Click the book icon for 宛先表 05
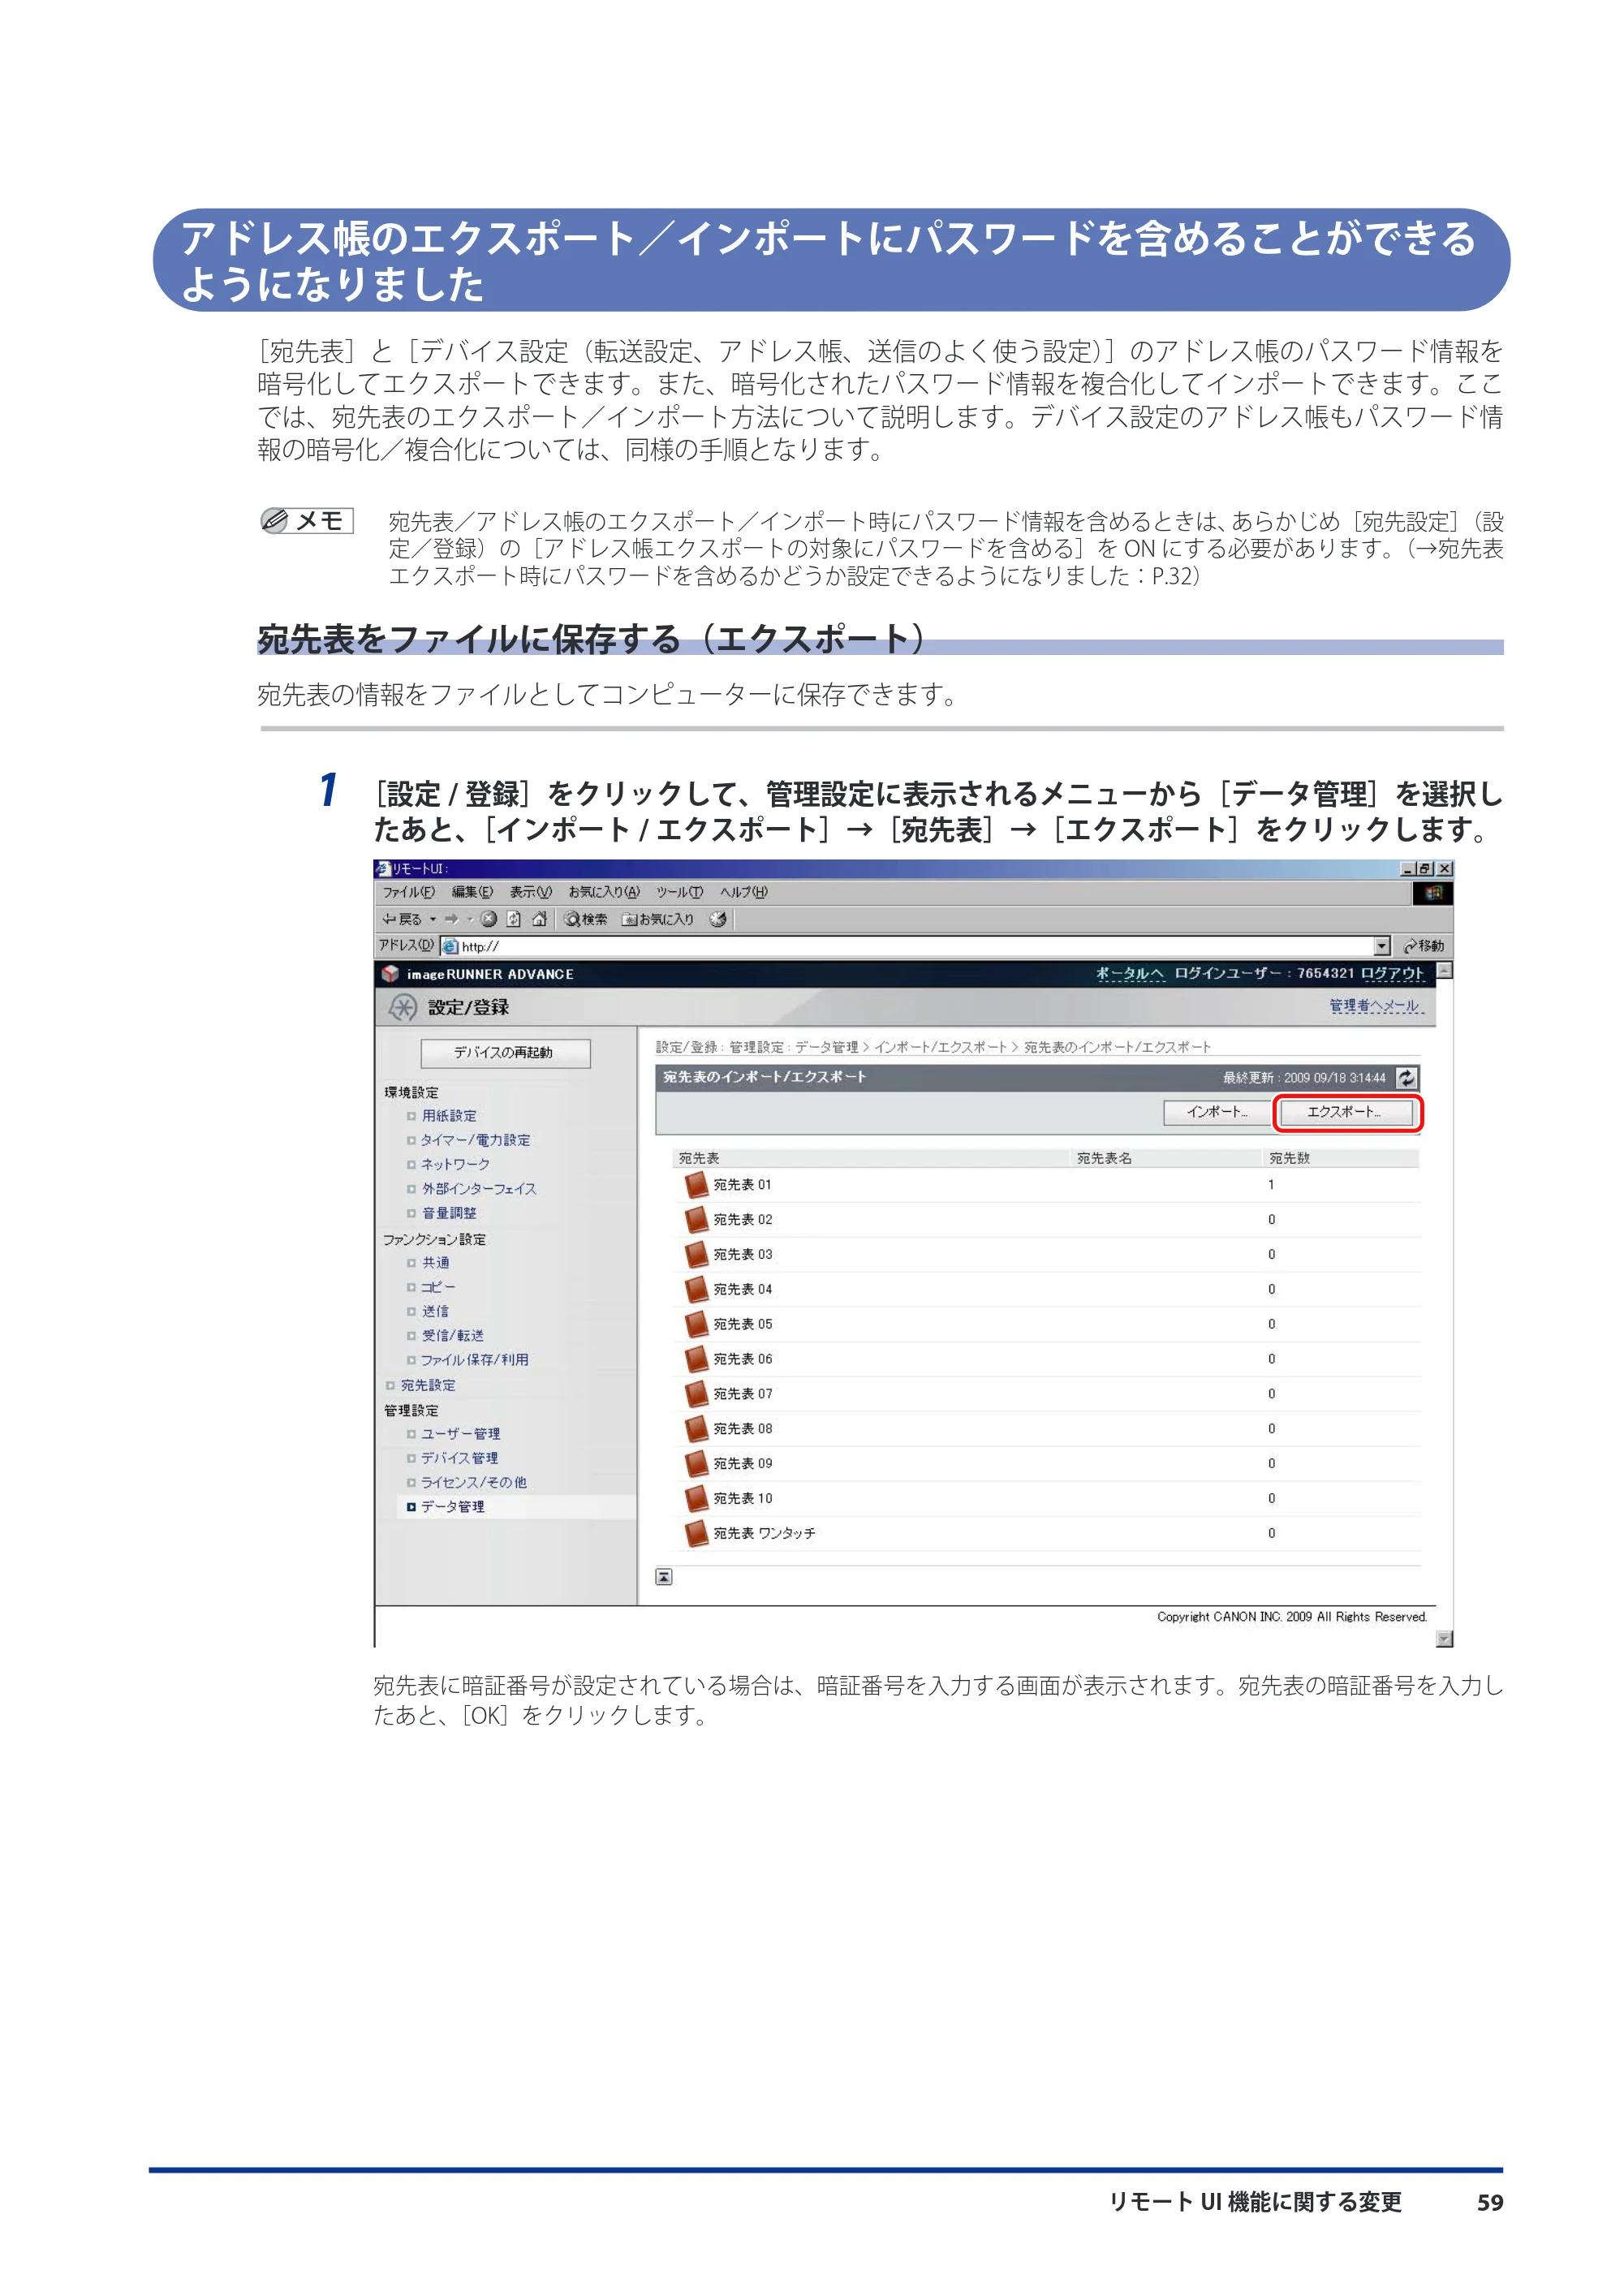This screenshot has width=1624, height=2296. click(x=696, y=1324)
